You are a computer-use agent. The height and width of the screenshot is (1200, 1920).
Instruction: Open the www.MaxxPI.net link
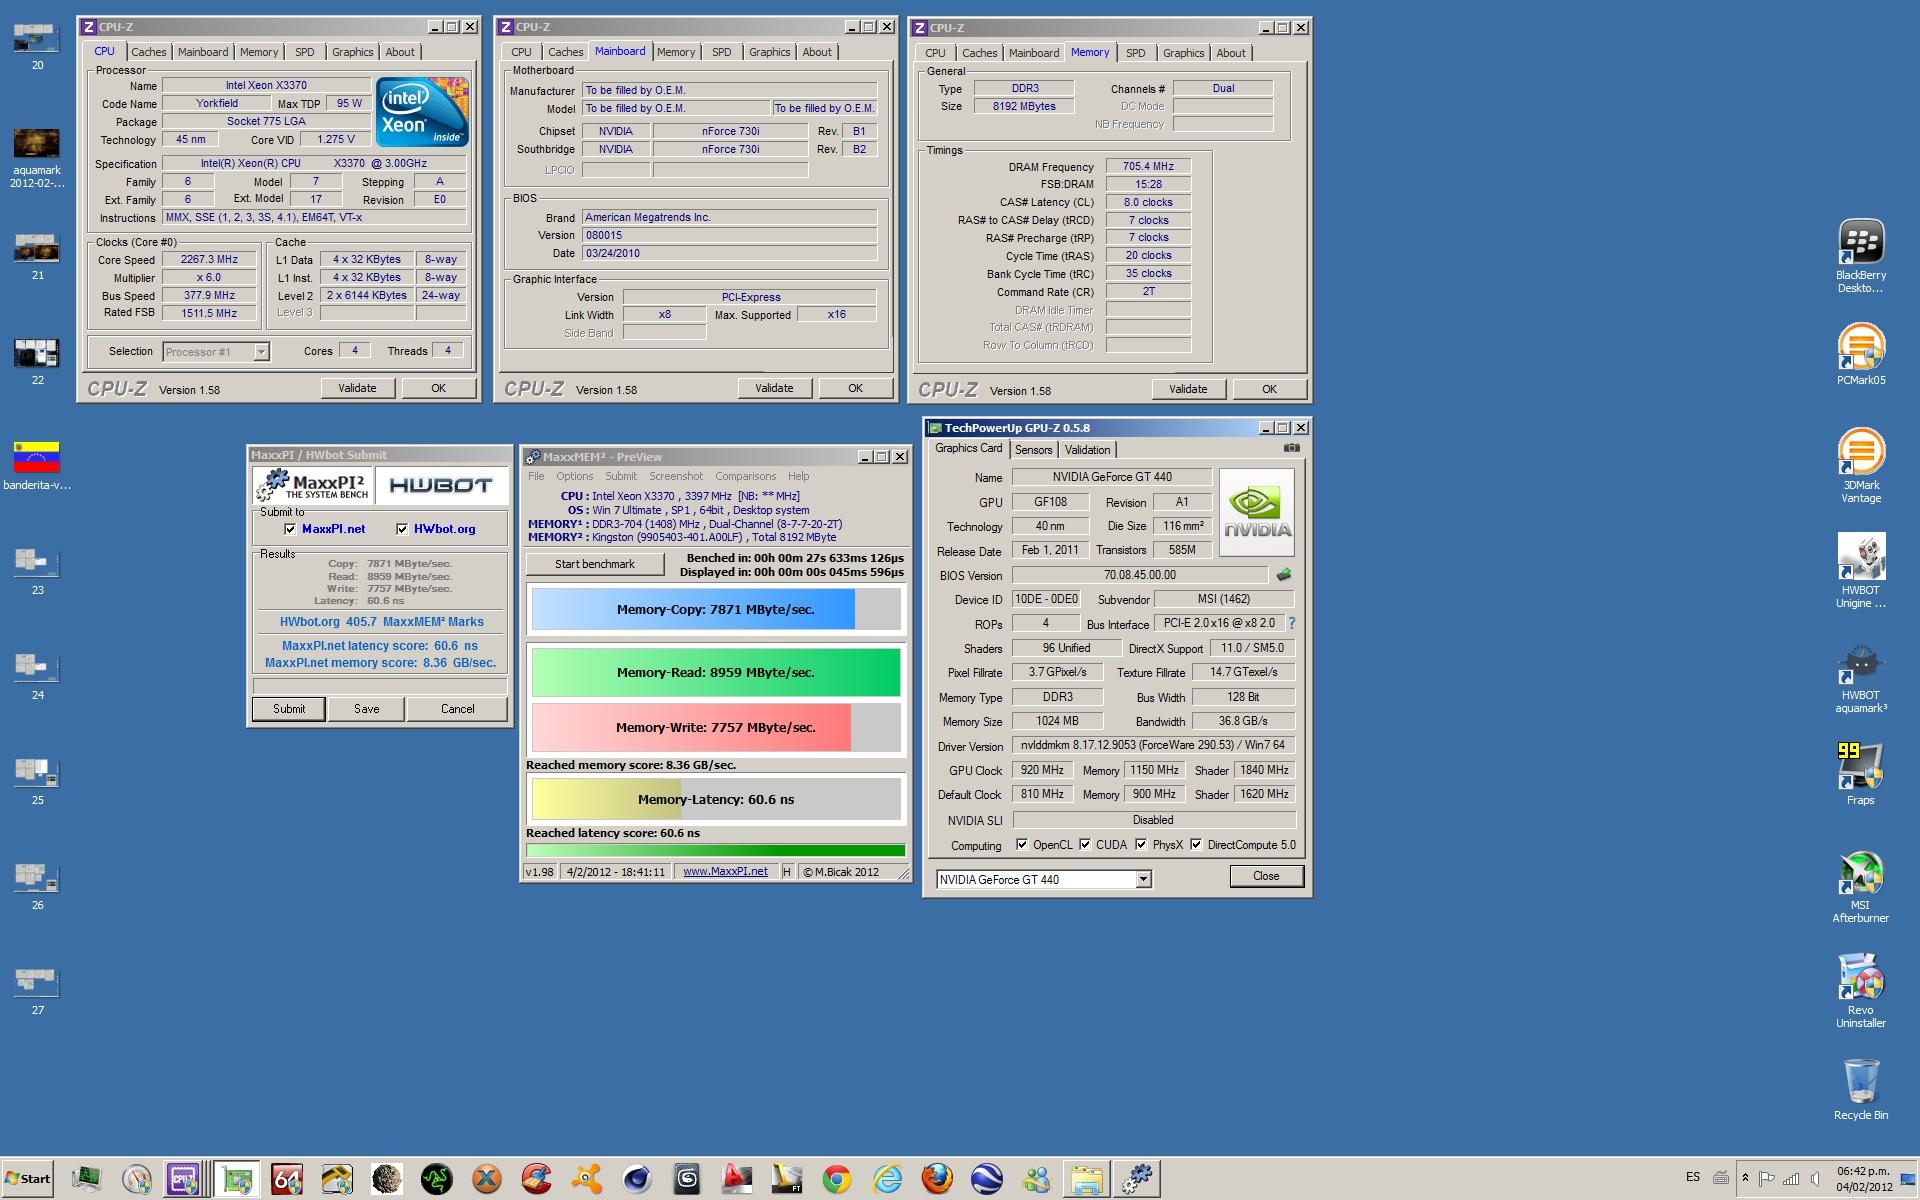click(725, 872)
